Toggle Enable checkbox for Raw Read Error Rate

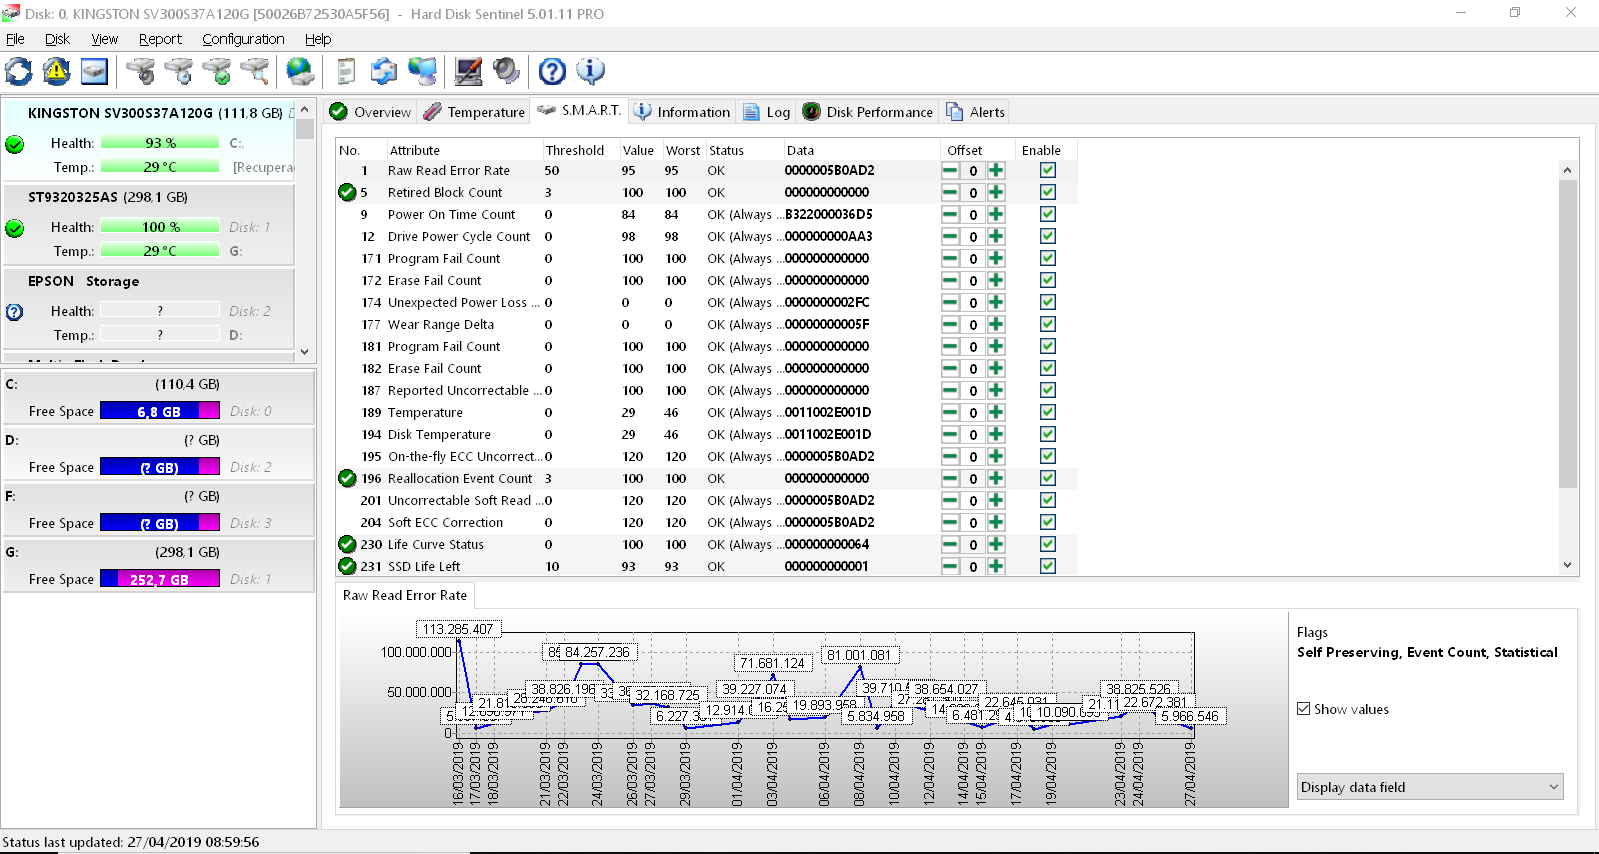click(1048, 170)
